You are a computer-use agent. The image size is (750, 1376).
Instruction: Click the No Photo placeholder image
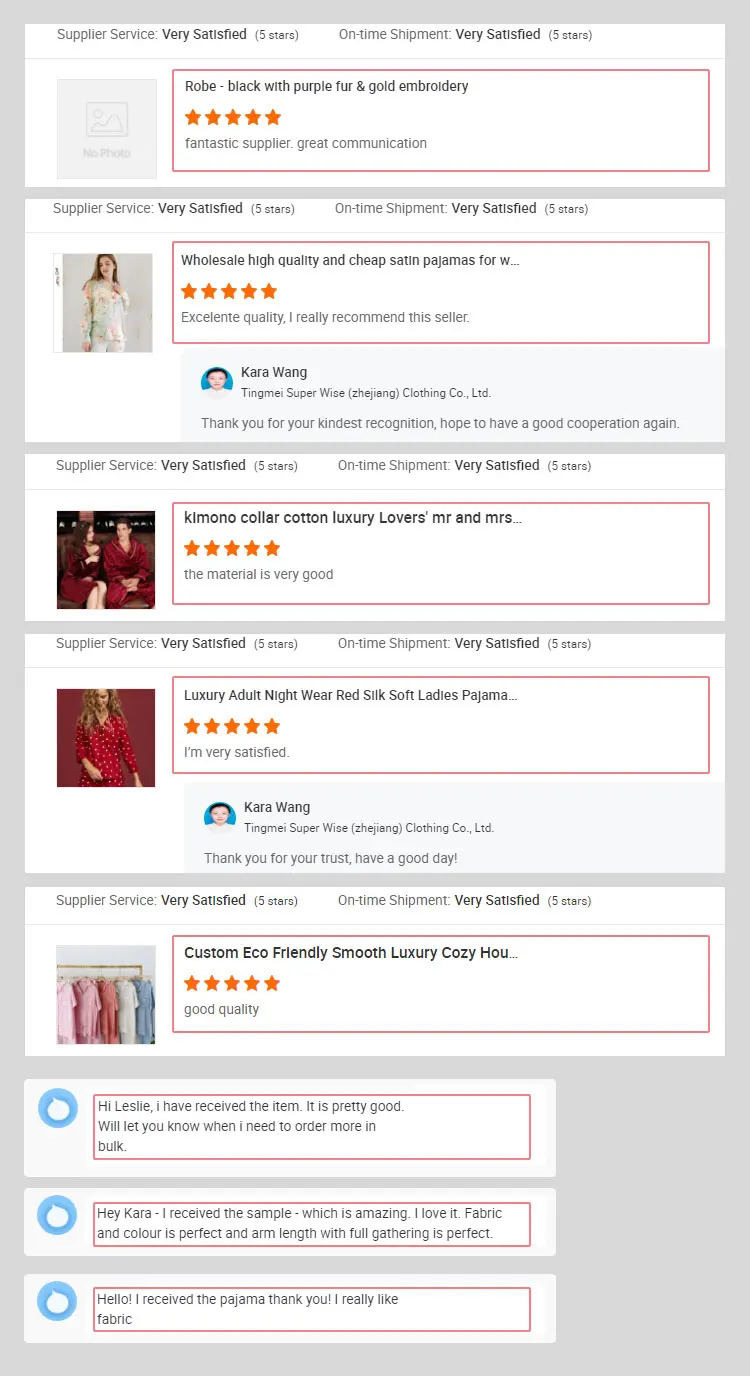[106, 129]
